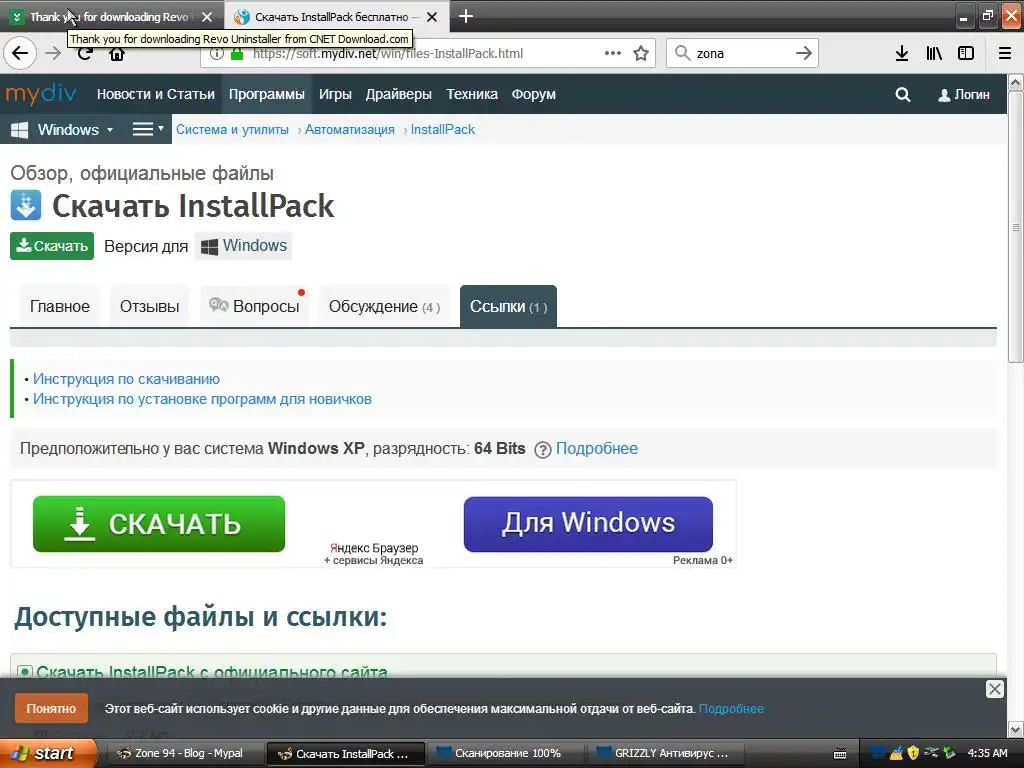The image size is (1024, 768).
Task: Open page actions three-dots menu
Action: 613,54
